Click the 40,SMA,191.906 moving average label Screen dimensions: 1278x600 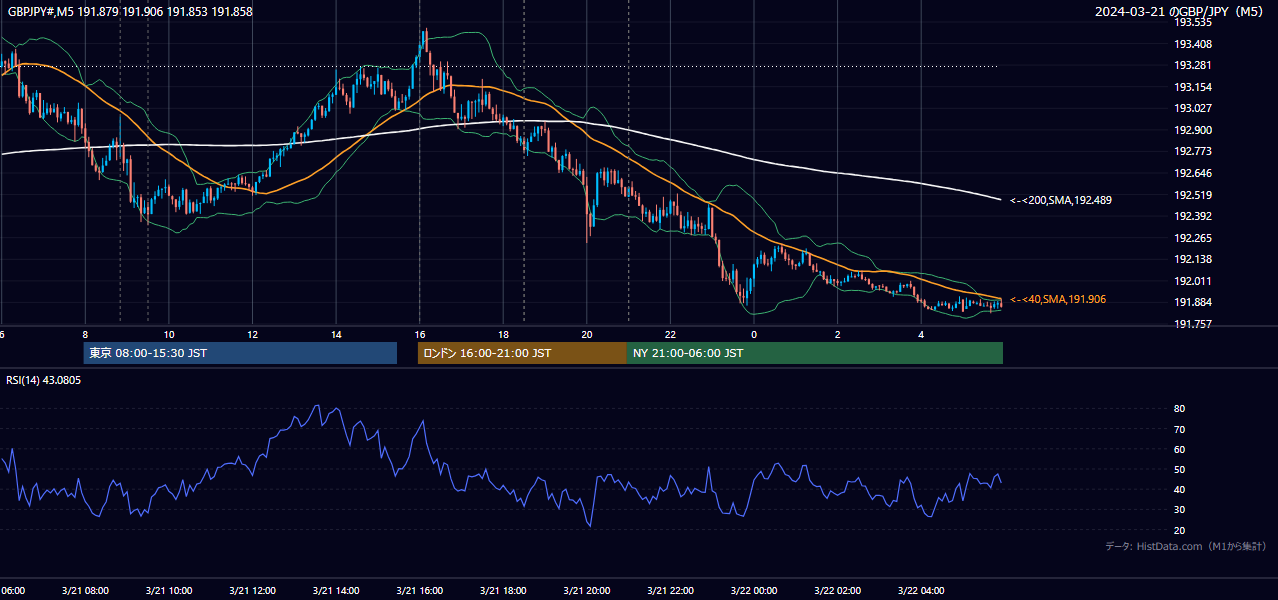click(x=1058, y=299)
